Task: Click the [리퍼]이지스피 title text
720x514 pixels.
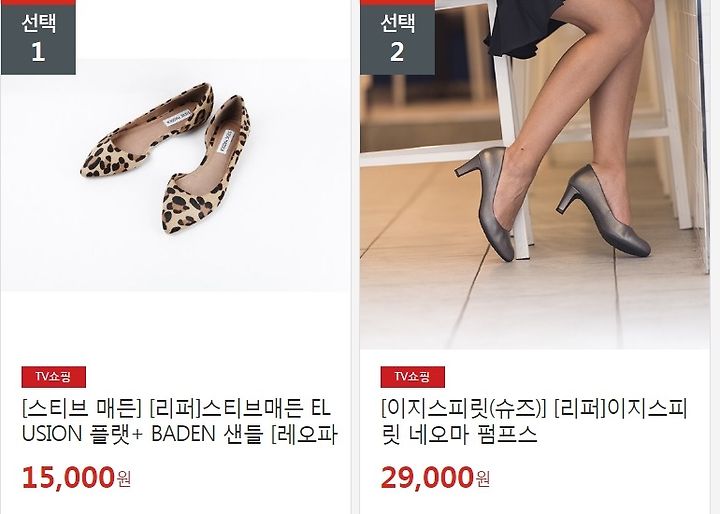Action: click(x=621, y=409)
